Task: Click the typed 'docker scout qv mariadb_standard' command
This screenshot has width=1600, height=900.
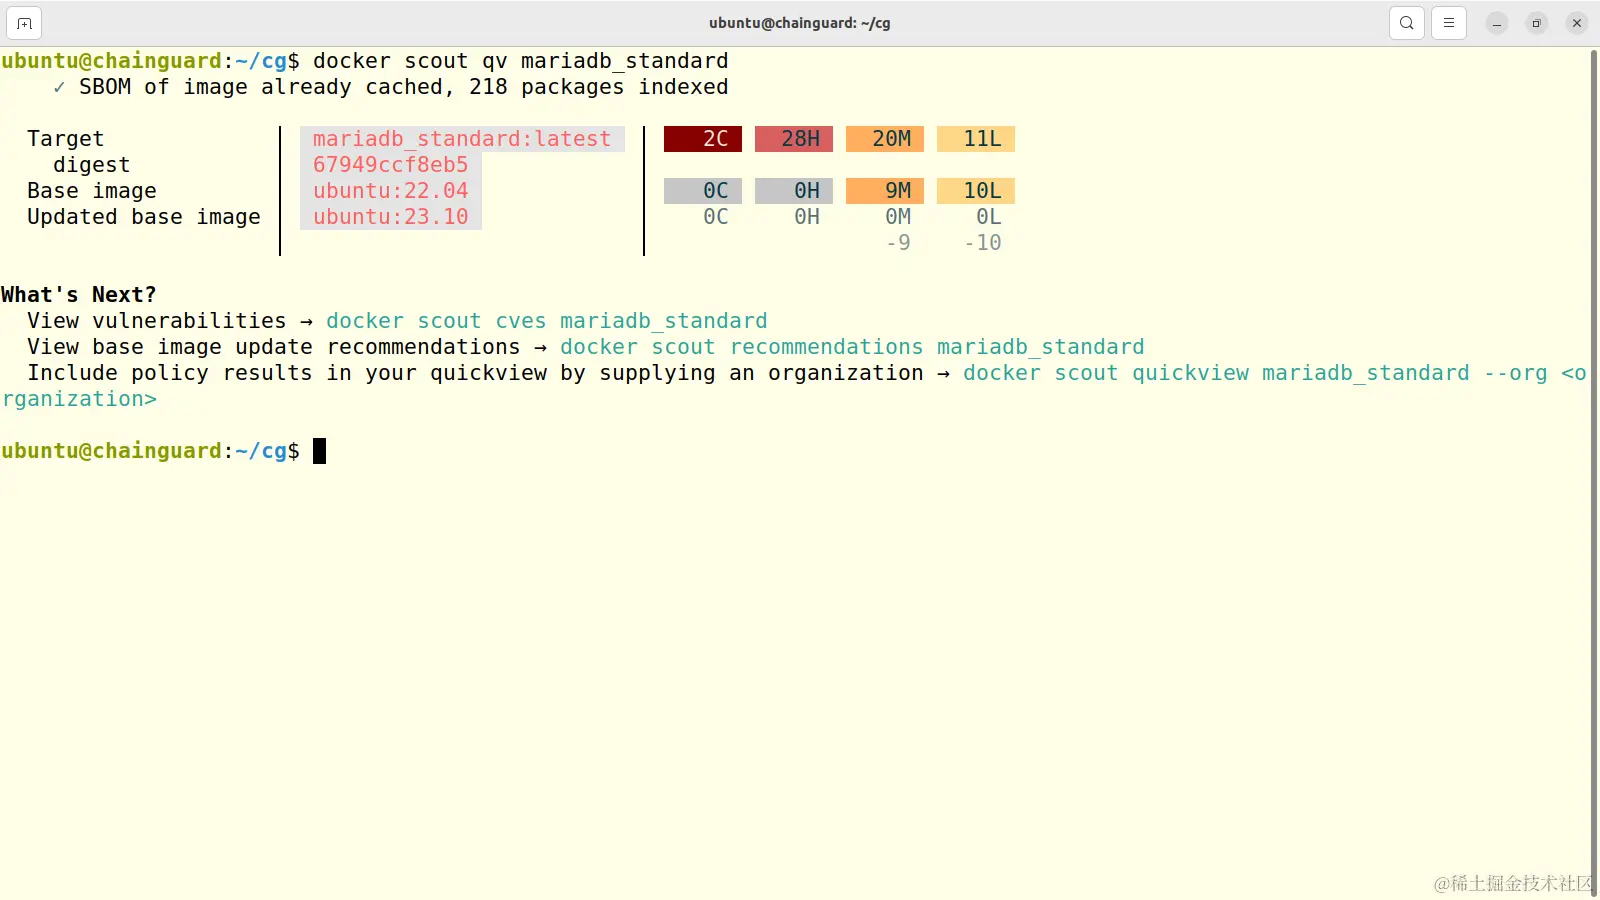Action: click(x=520, y=61)
